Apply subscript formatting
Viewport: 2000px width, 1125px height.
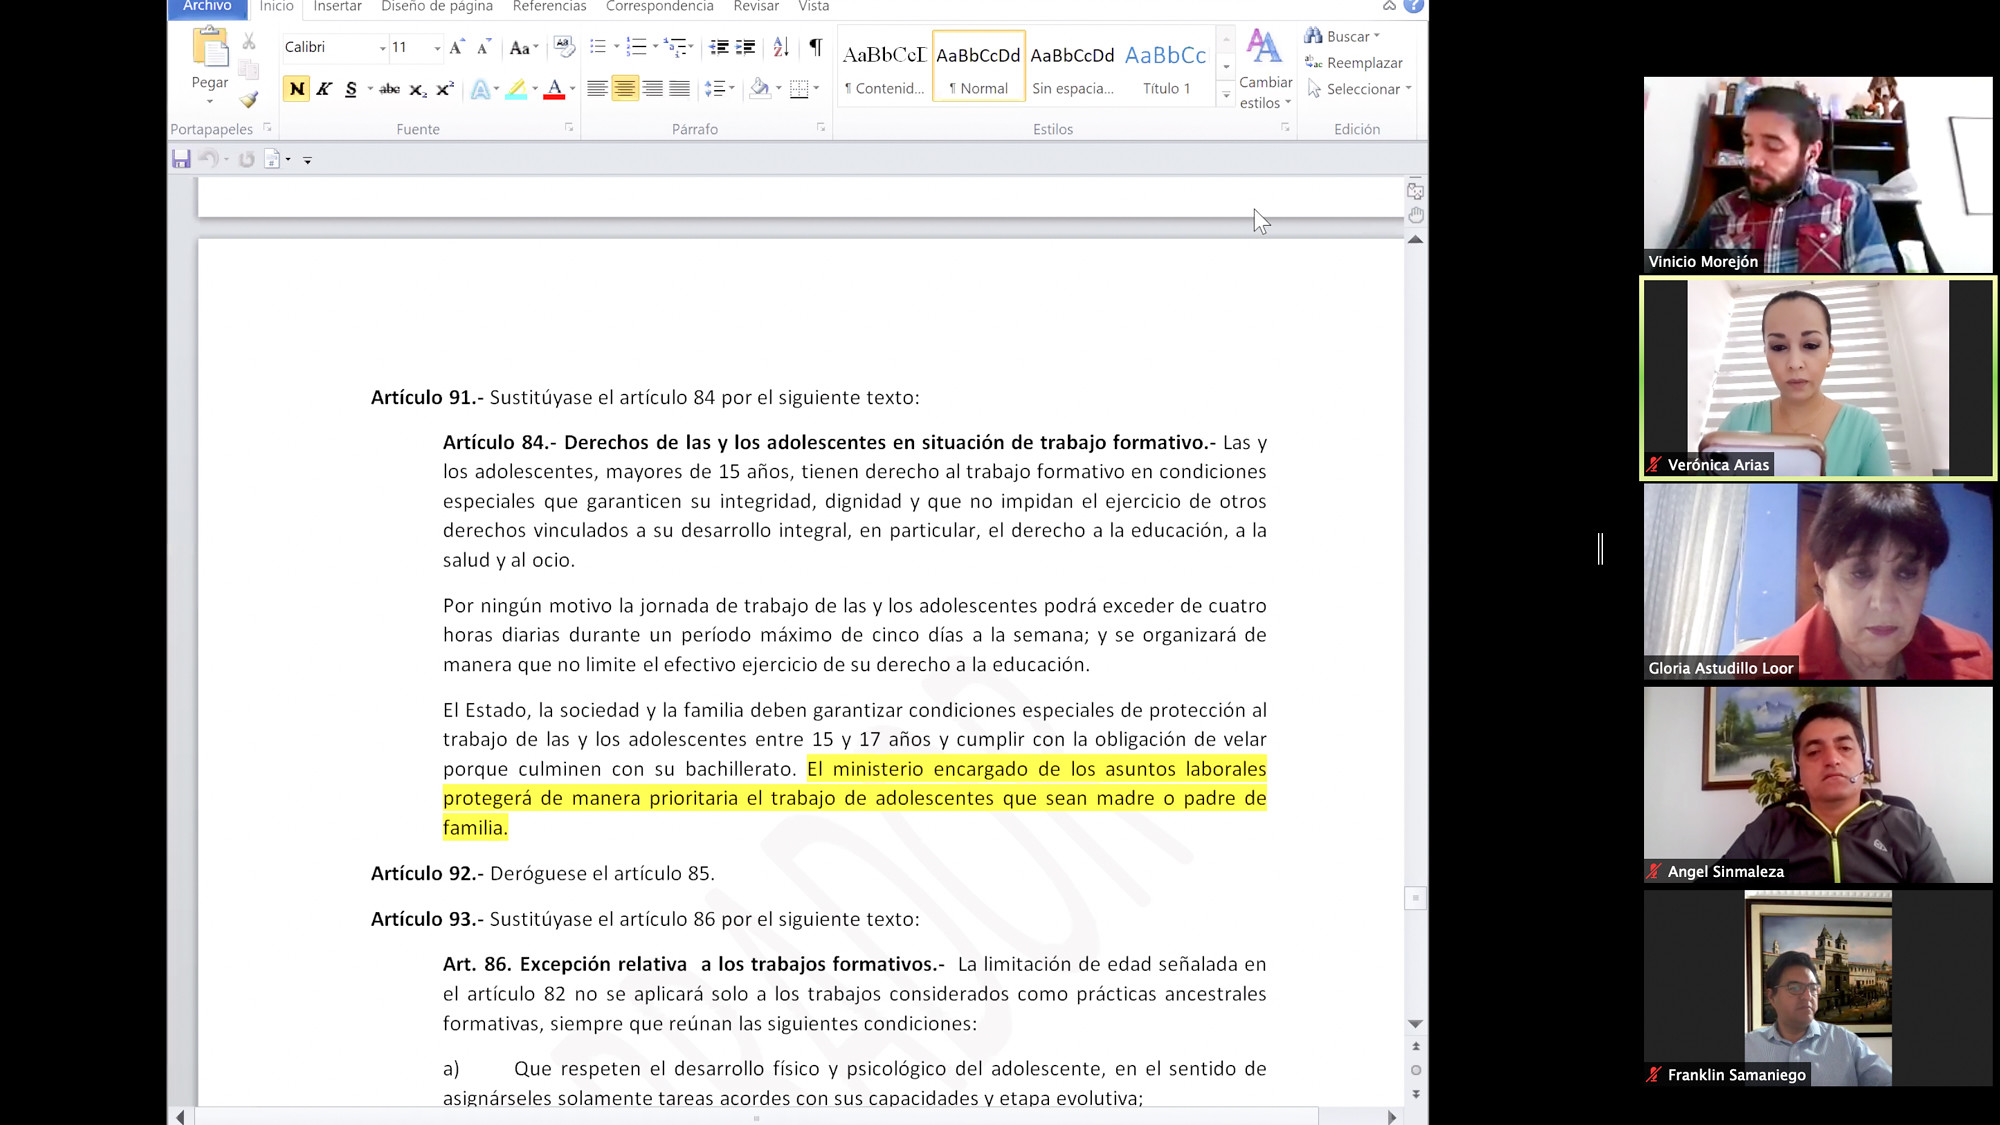[x=418, y=89]
